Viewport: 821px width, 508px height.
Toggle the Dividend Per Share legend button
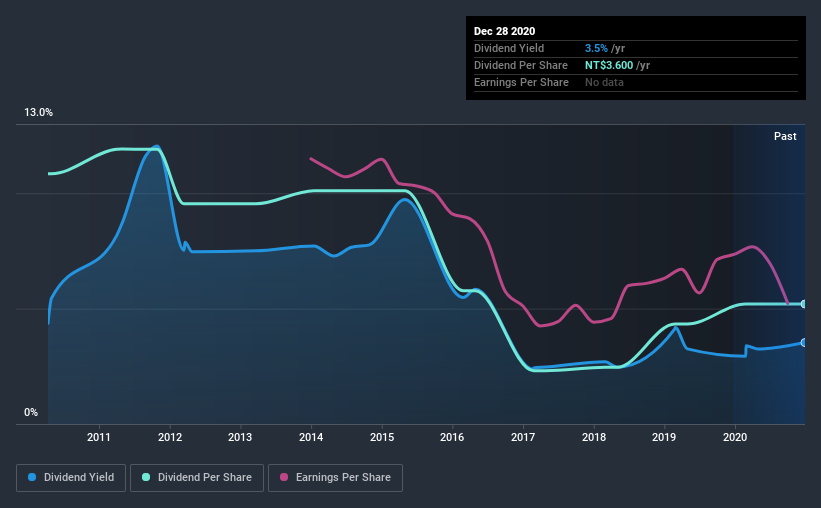(197, 478)
